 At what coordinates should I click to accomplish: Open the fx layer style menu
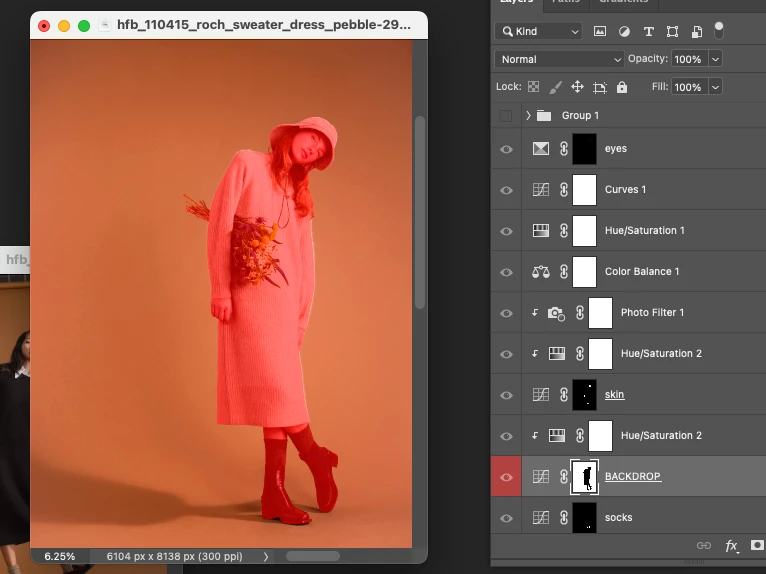[x=731, y=546]
